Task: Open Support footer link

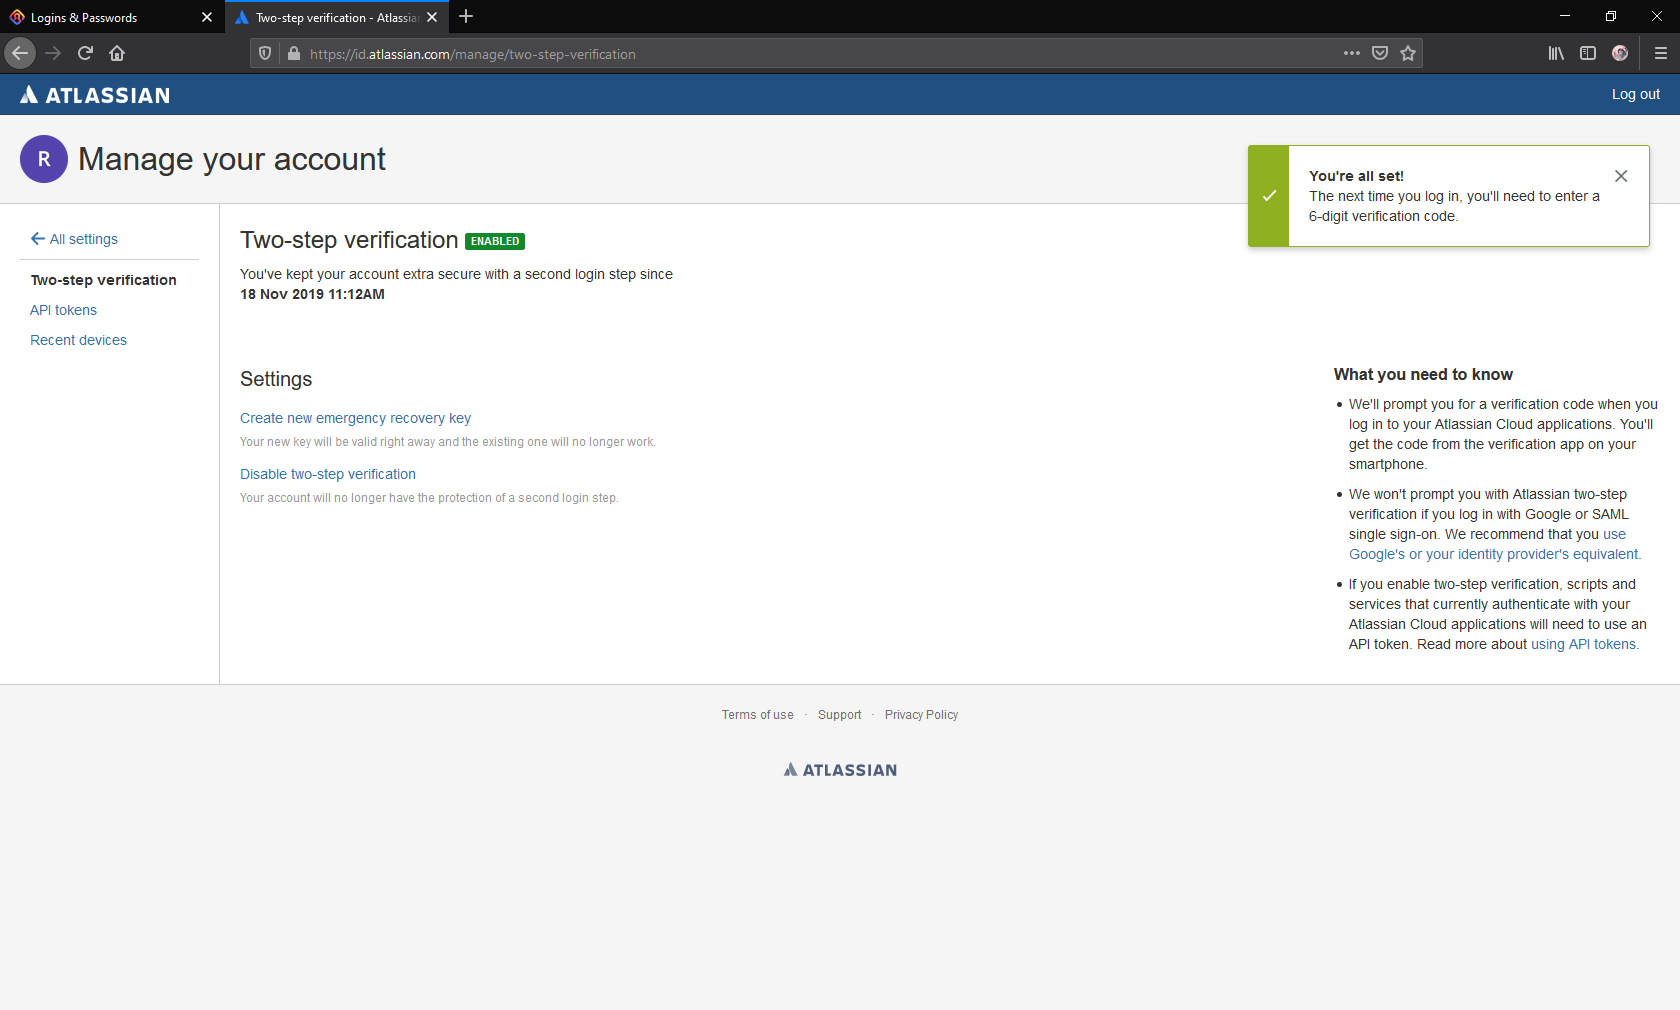Action: (x=839, y=715)
